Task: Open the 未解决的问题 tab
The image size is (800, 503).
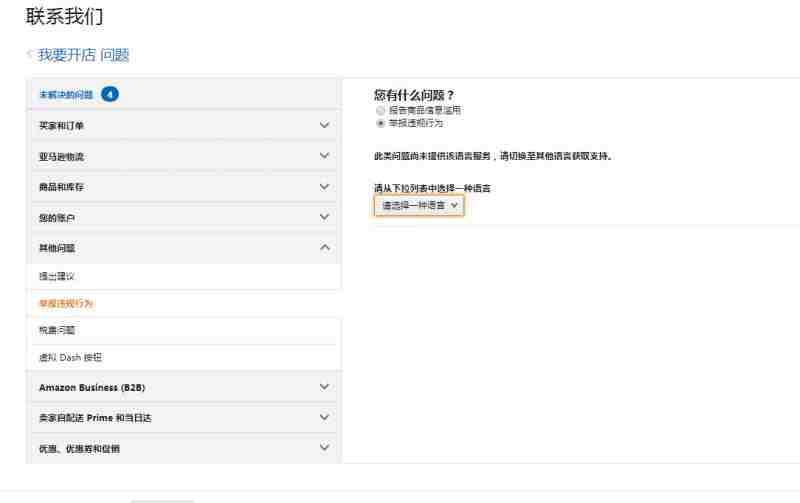Action: click(66, 95)
